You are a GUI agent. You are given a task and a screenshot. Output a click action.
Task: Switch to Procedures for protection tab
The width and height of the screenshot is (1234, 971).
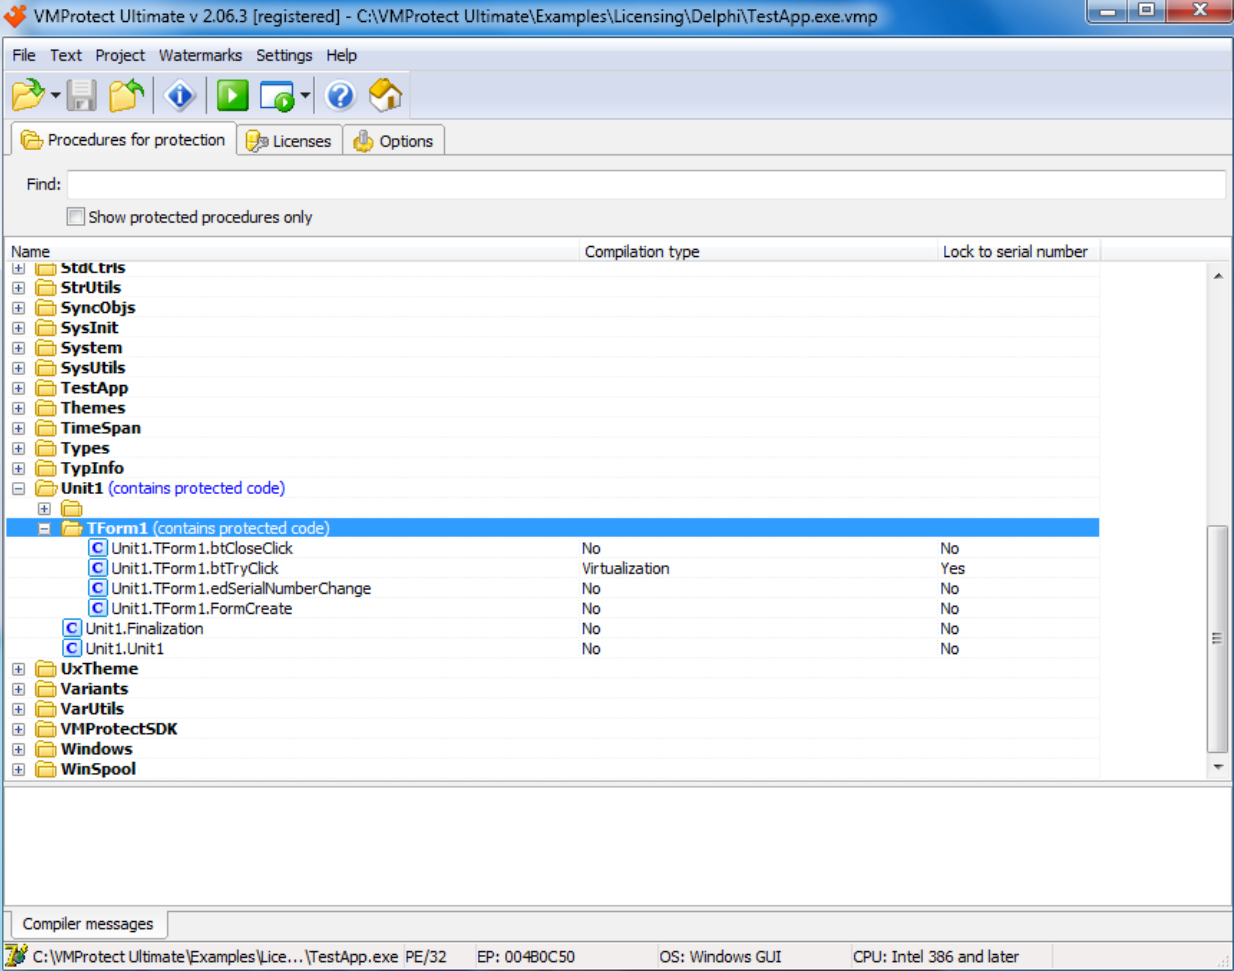point(123,140)
